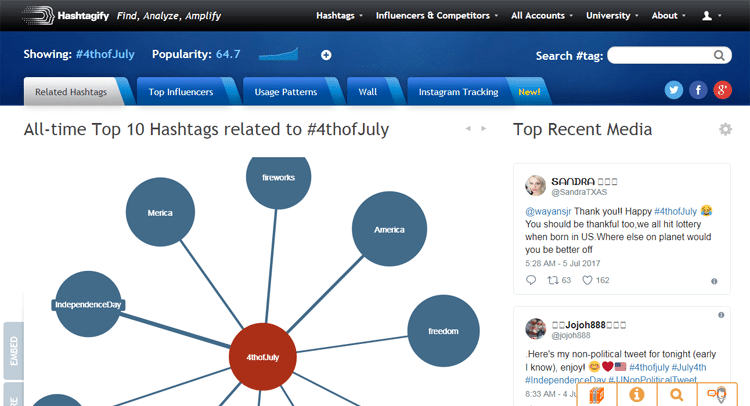Reply to Sandra's tweet

531,280
